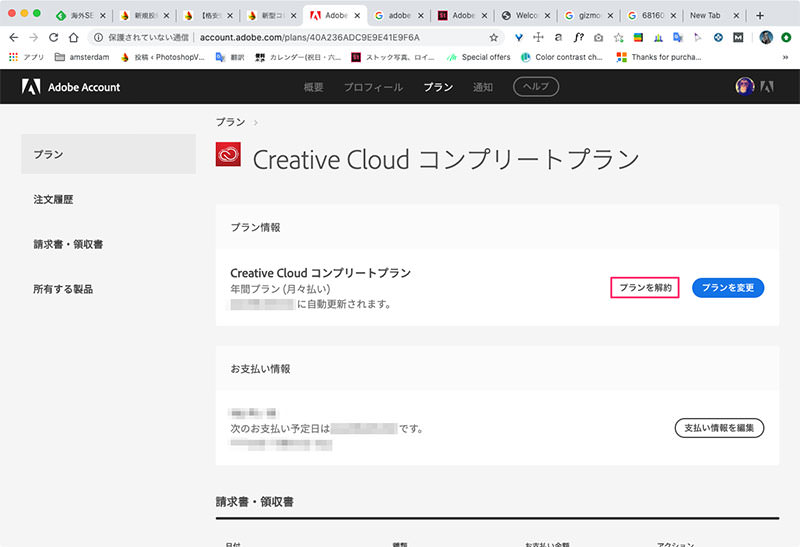Screen dimensions: 800x547
Task: Click the 支払い情報を編集 button
Action: 719,428
